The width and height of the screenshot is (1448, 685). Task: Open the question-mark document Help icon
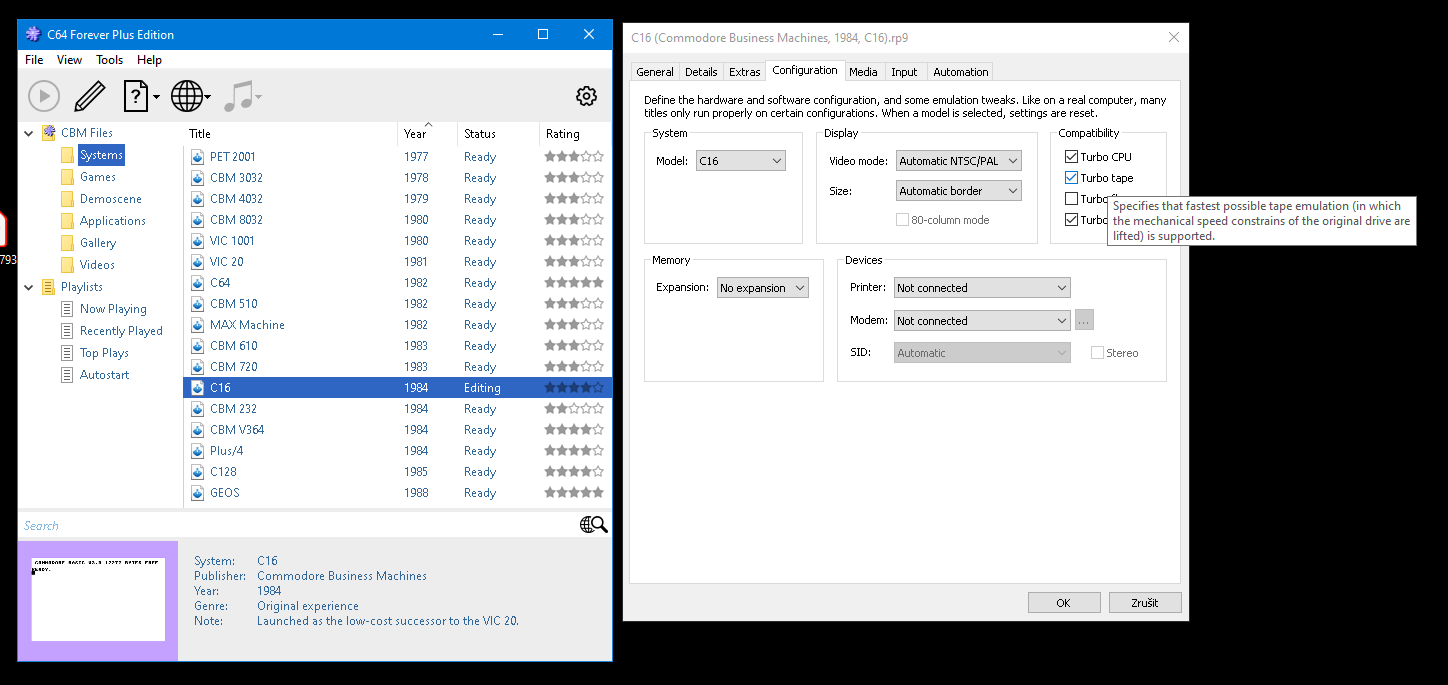[x=136, y=96]
